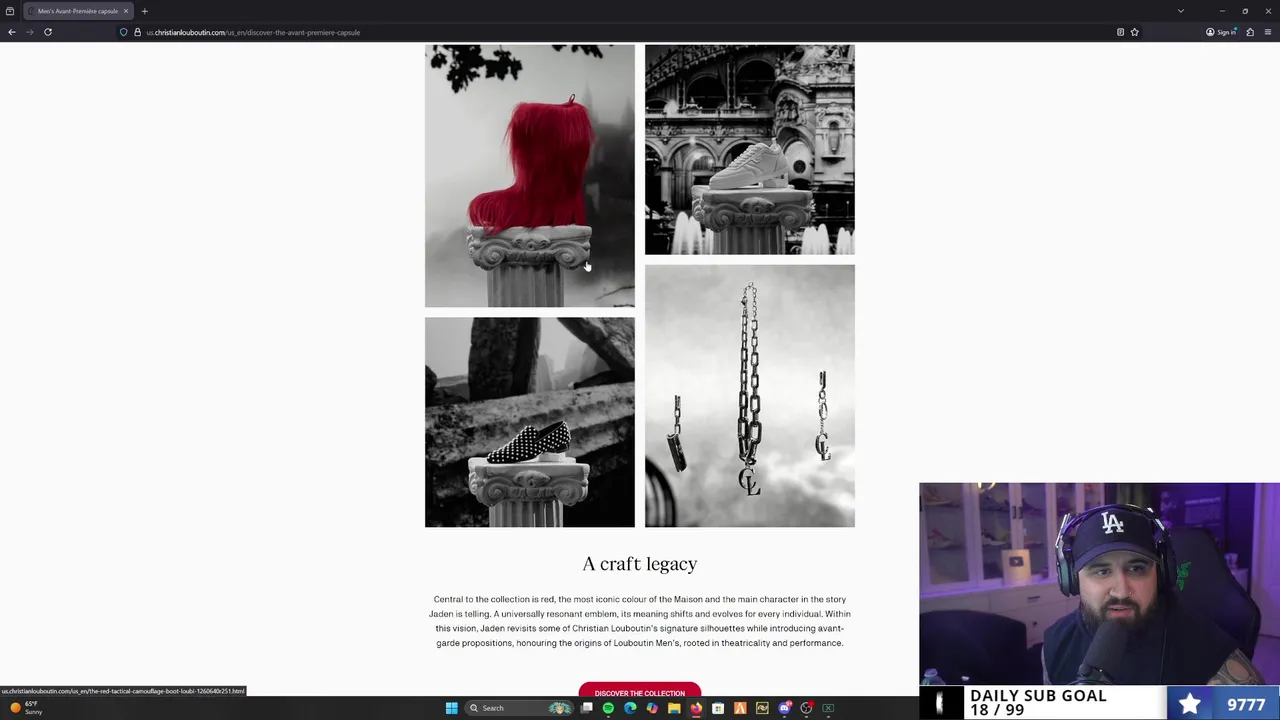Open the white sneaker image
This screenshot has width=1280, height=720.
click(x=749, y=150)
